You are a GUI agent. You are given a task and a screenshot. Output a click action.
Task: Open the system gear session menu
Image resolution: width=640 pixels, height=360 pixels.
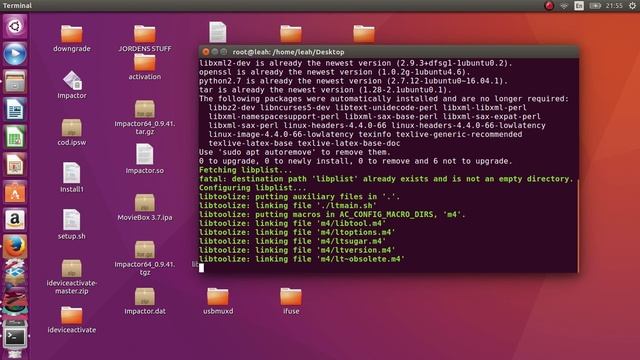[x=632, y=6]
